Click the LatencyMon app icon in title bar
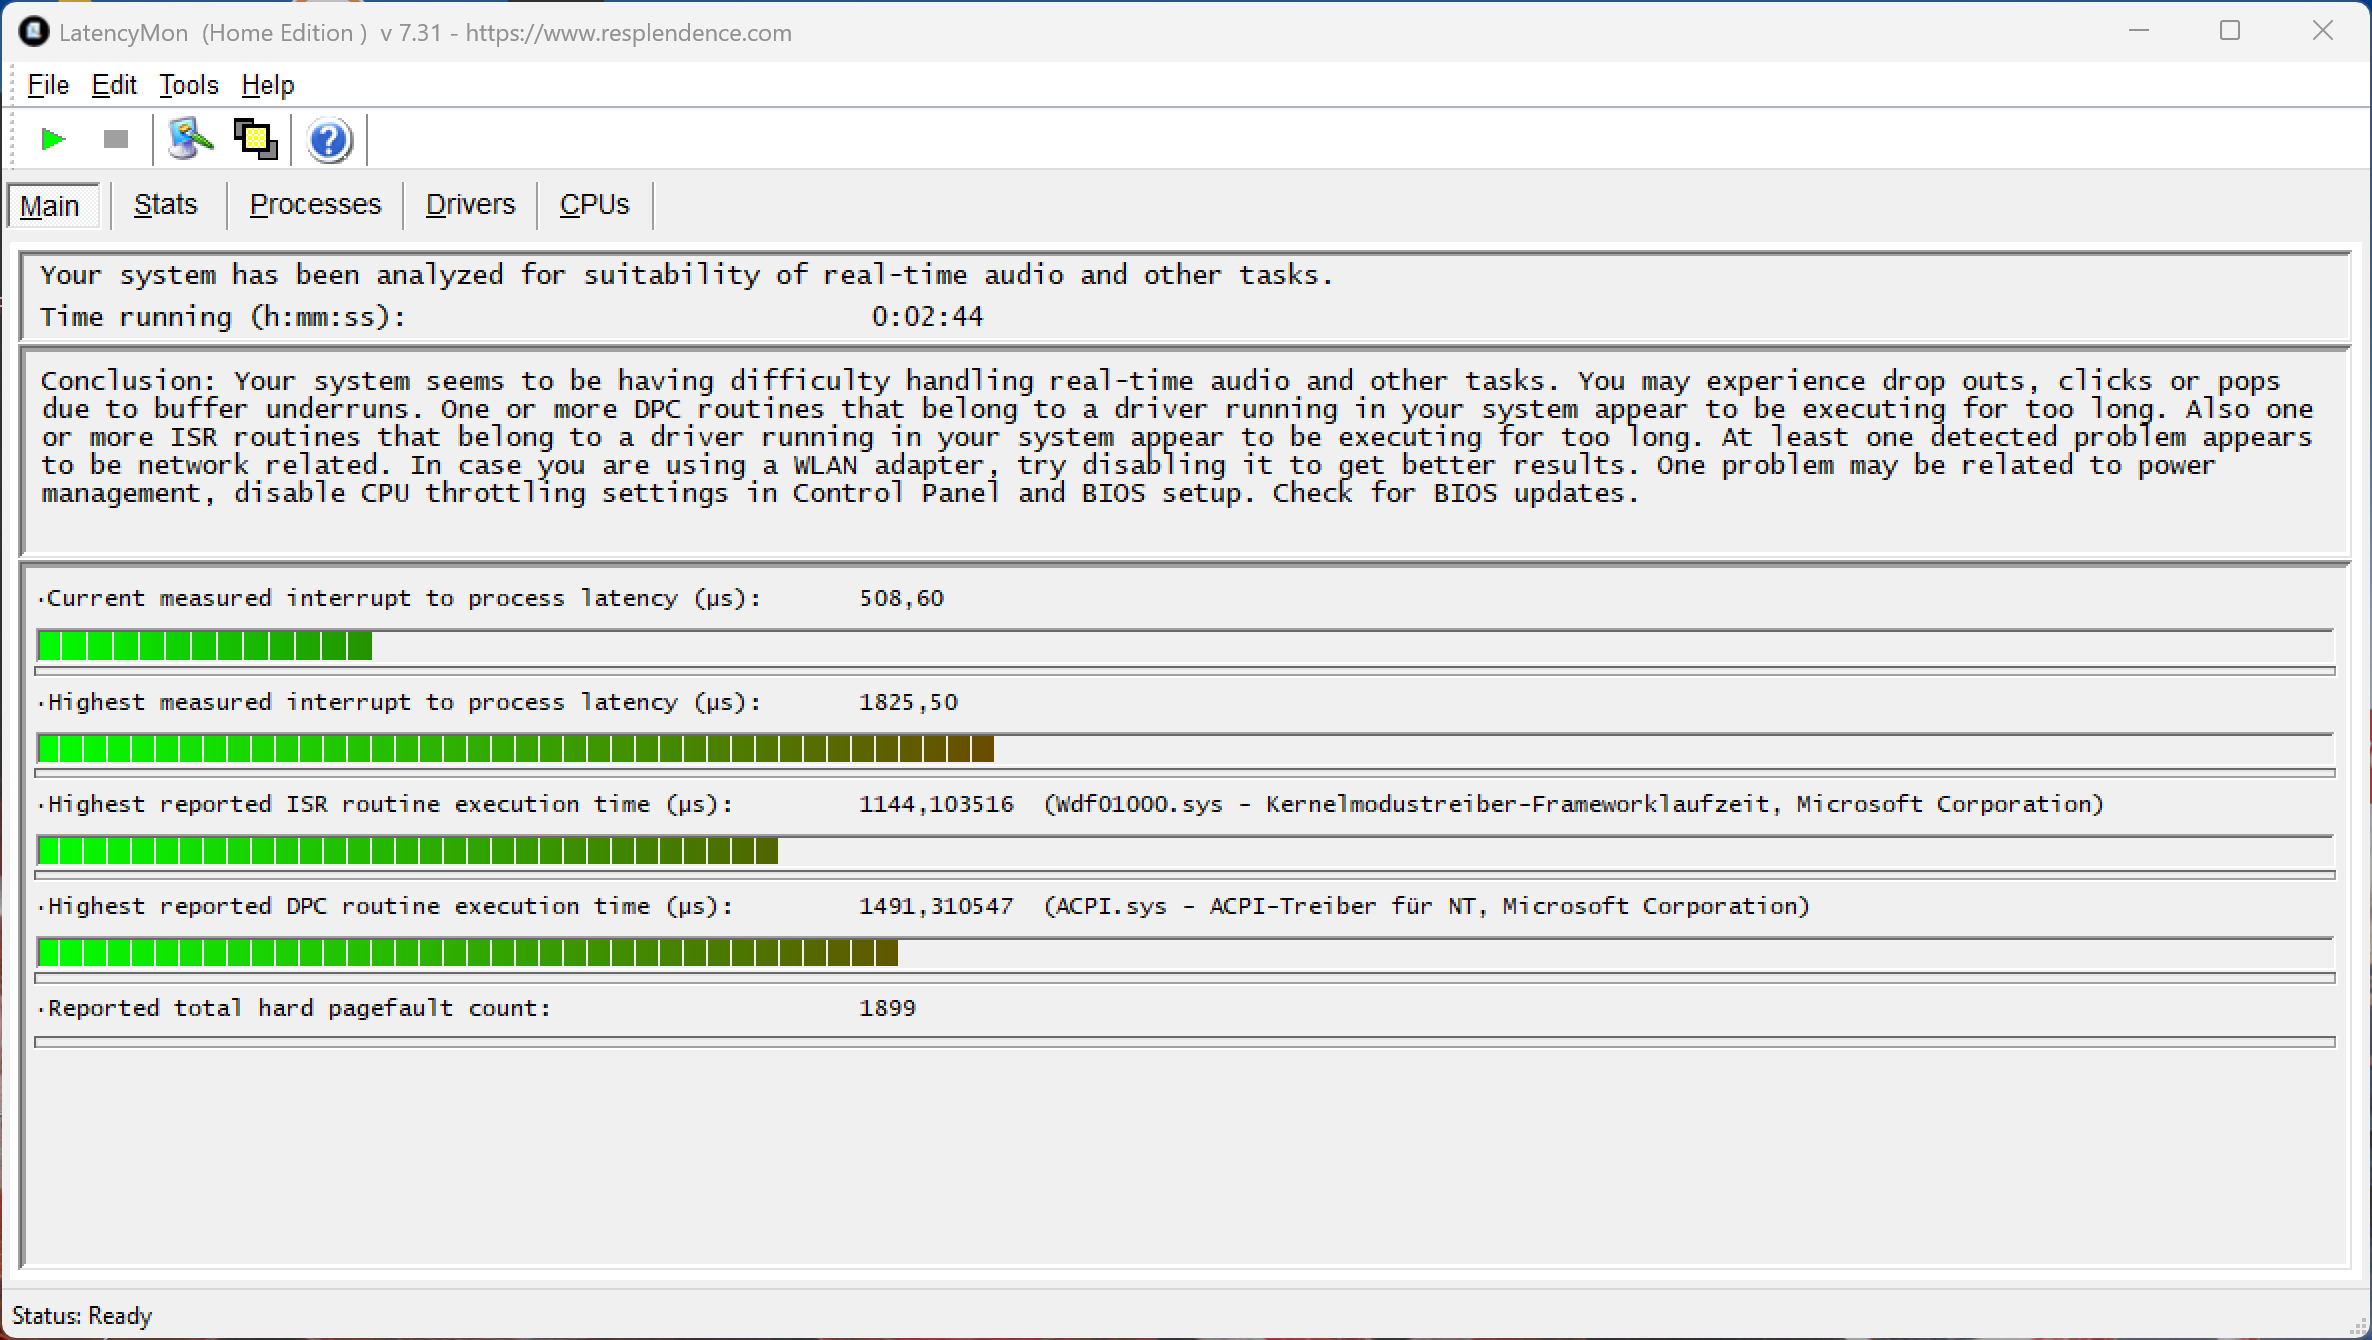2372x1340 pixels. (x=33, y=32)
